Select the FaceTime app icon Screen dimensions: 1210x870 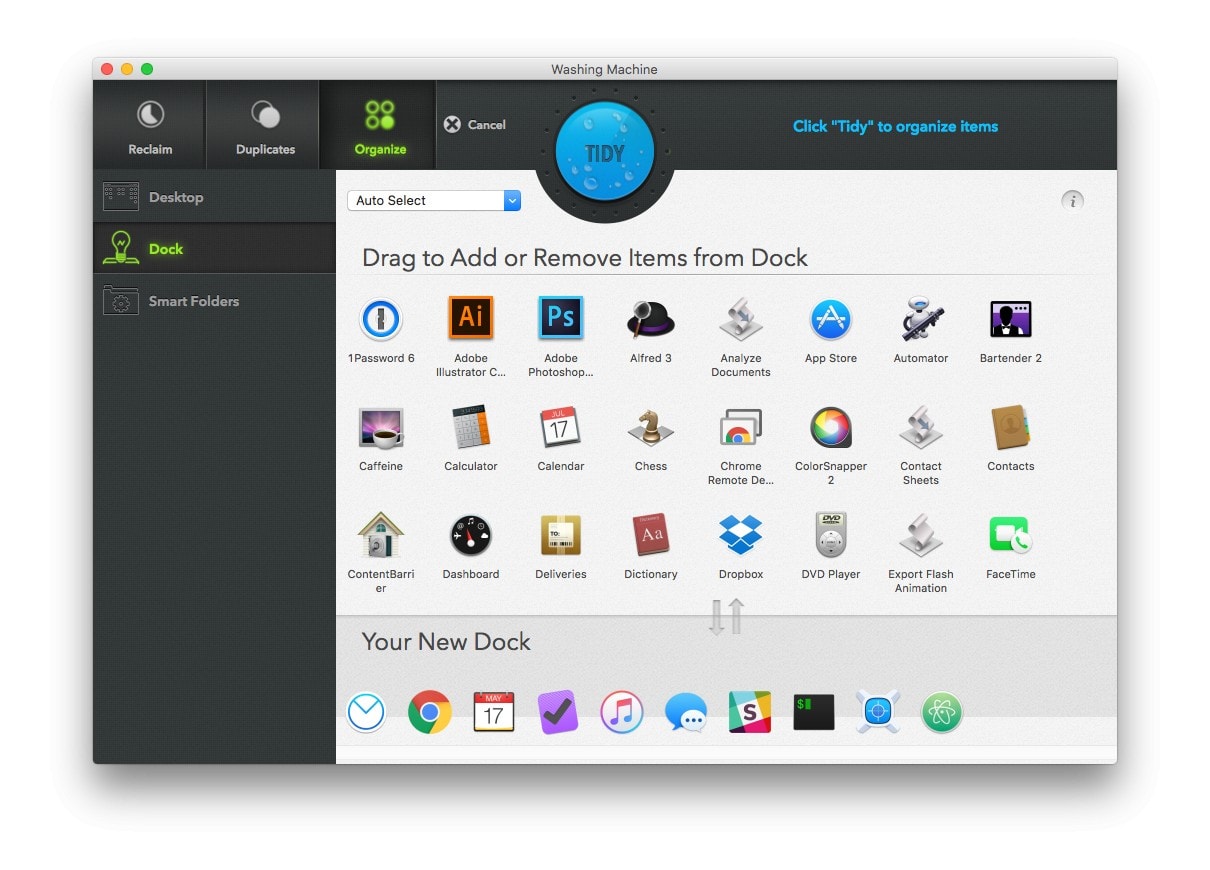tap(1010, 535)
